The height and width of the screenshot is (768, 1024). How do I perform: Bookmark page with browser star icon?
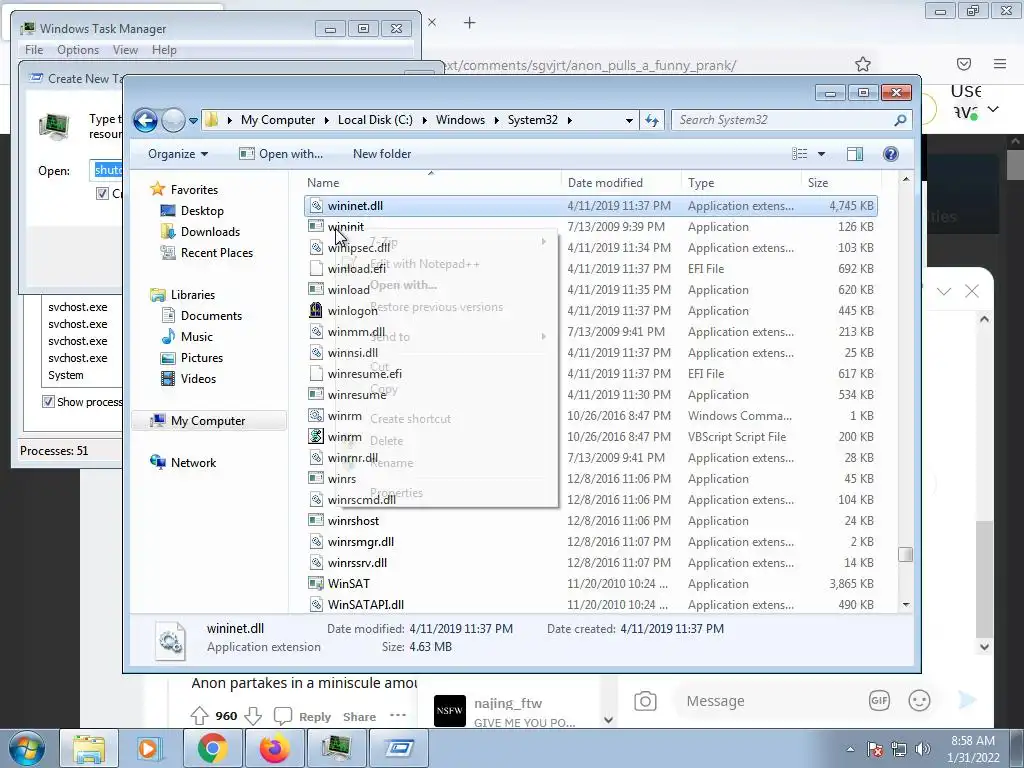tap(863, 64)
